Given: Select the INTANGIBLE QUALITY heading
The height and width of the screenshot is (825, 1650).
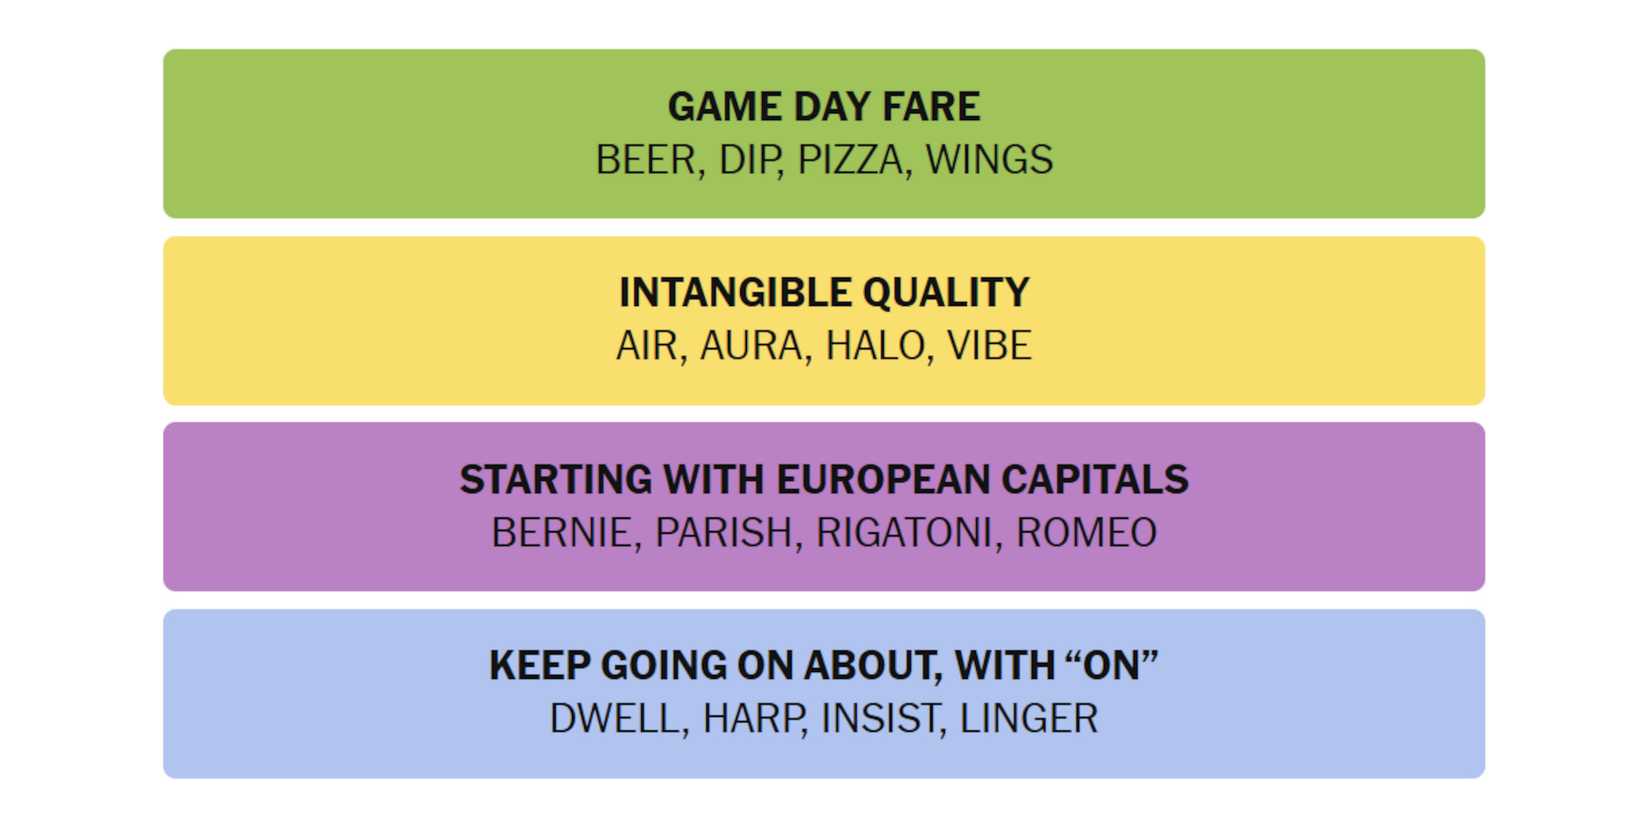Looking at the screenshot, I should tap(824, 292).
